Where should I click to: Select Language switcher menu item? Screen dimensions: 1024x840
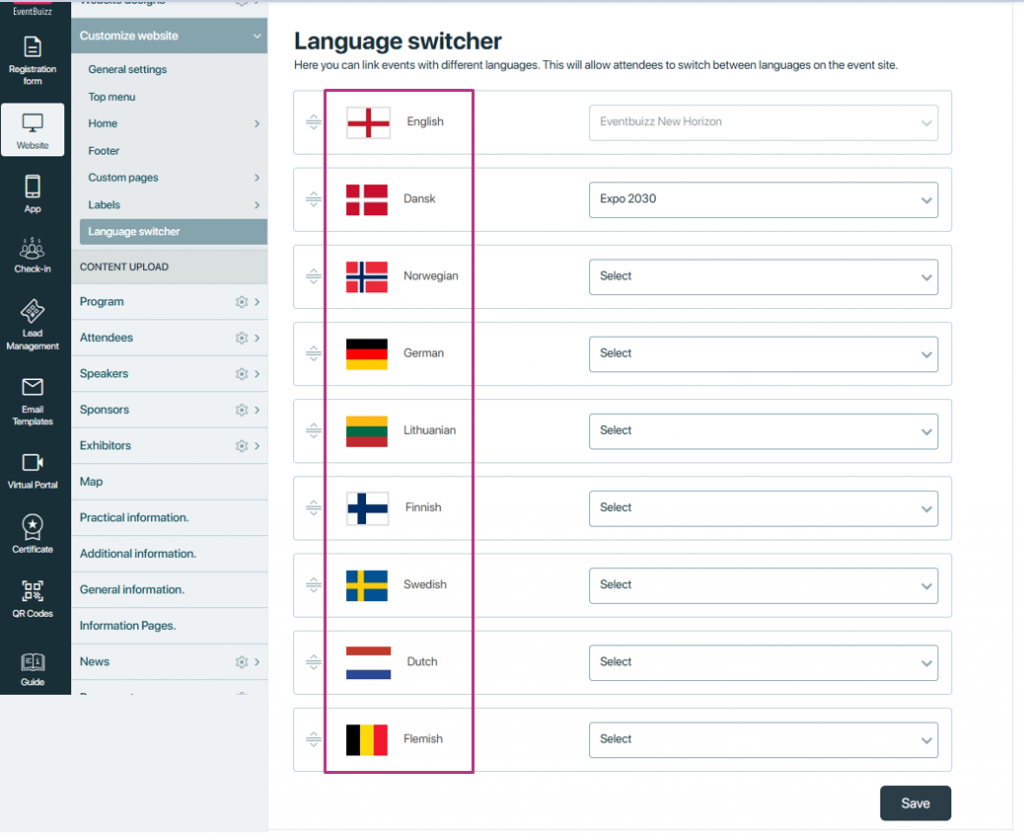173,232
